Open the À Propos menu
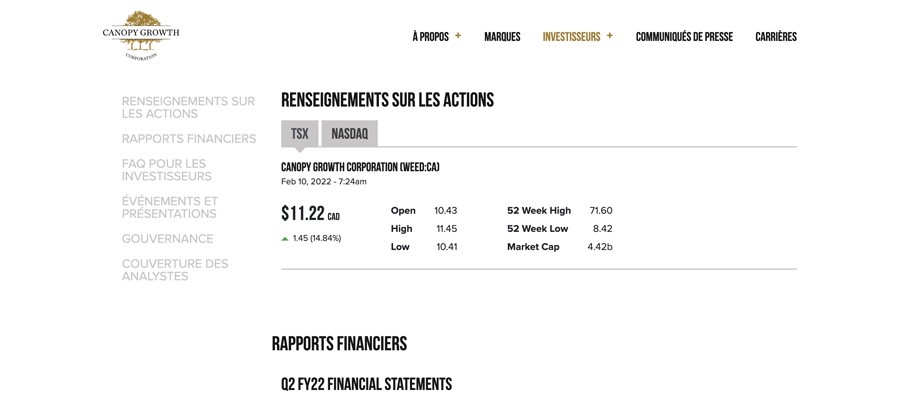The width and height of the screenshot is (900, 400). coord(430,37)
